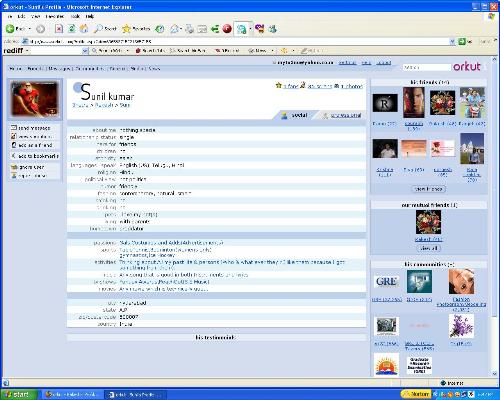Open the GRE community thumbnail

click(386, 282)
